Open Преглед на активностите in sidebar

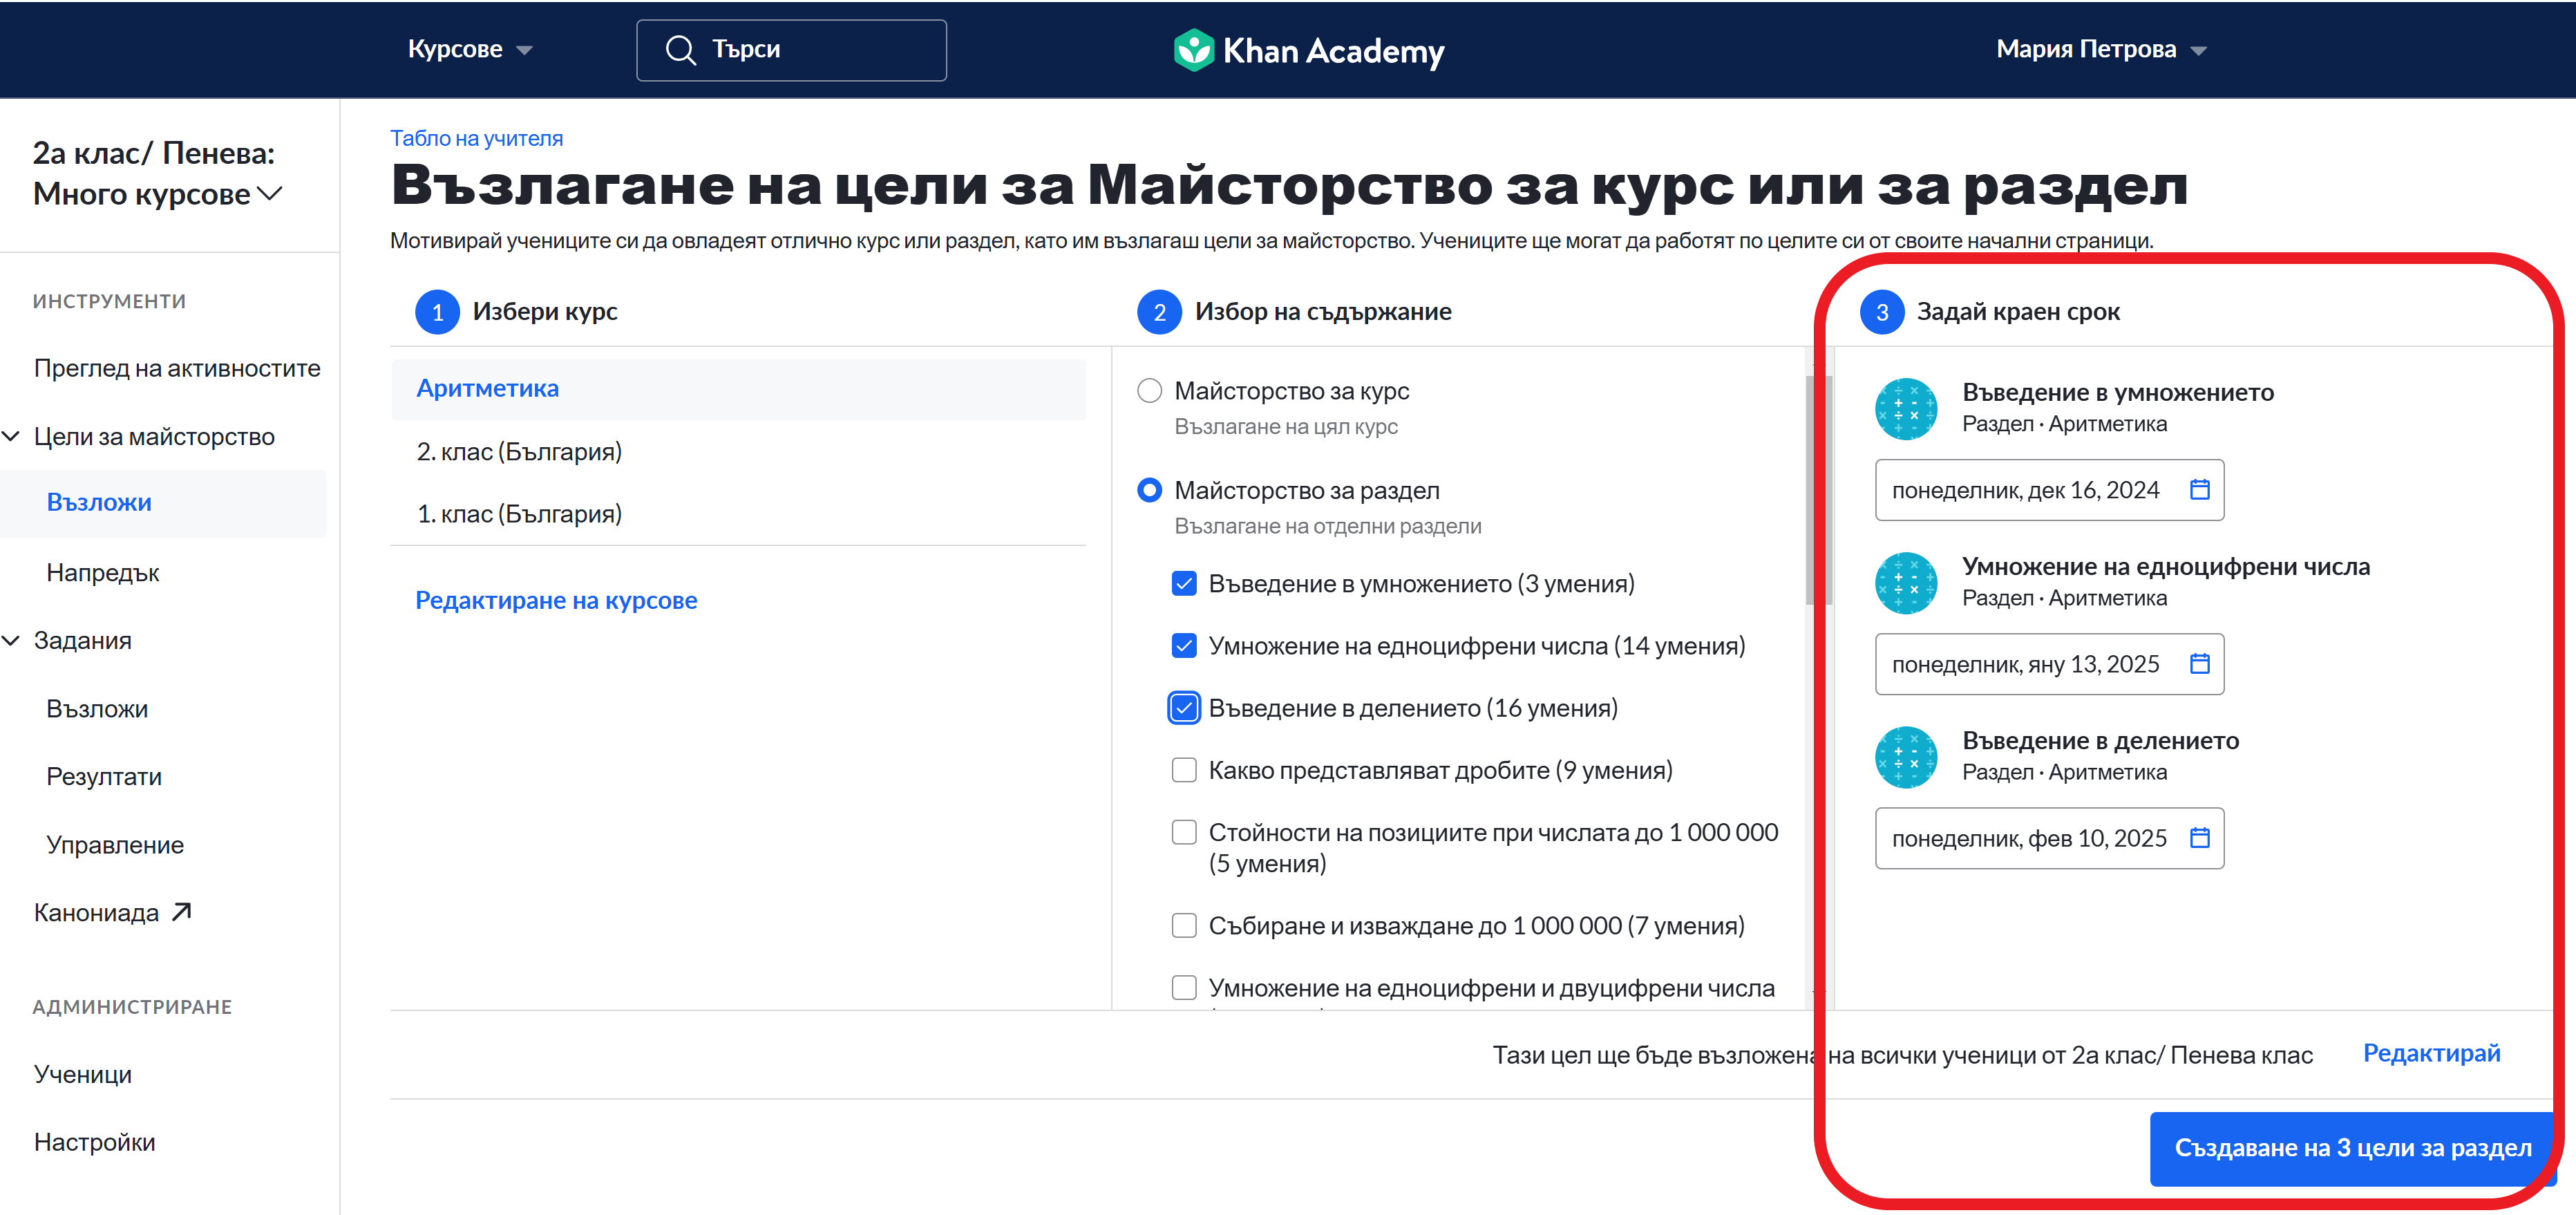point(177,368)
